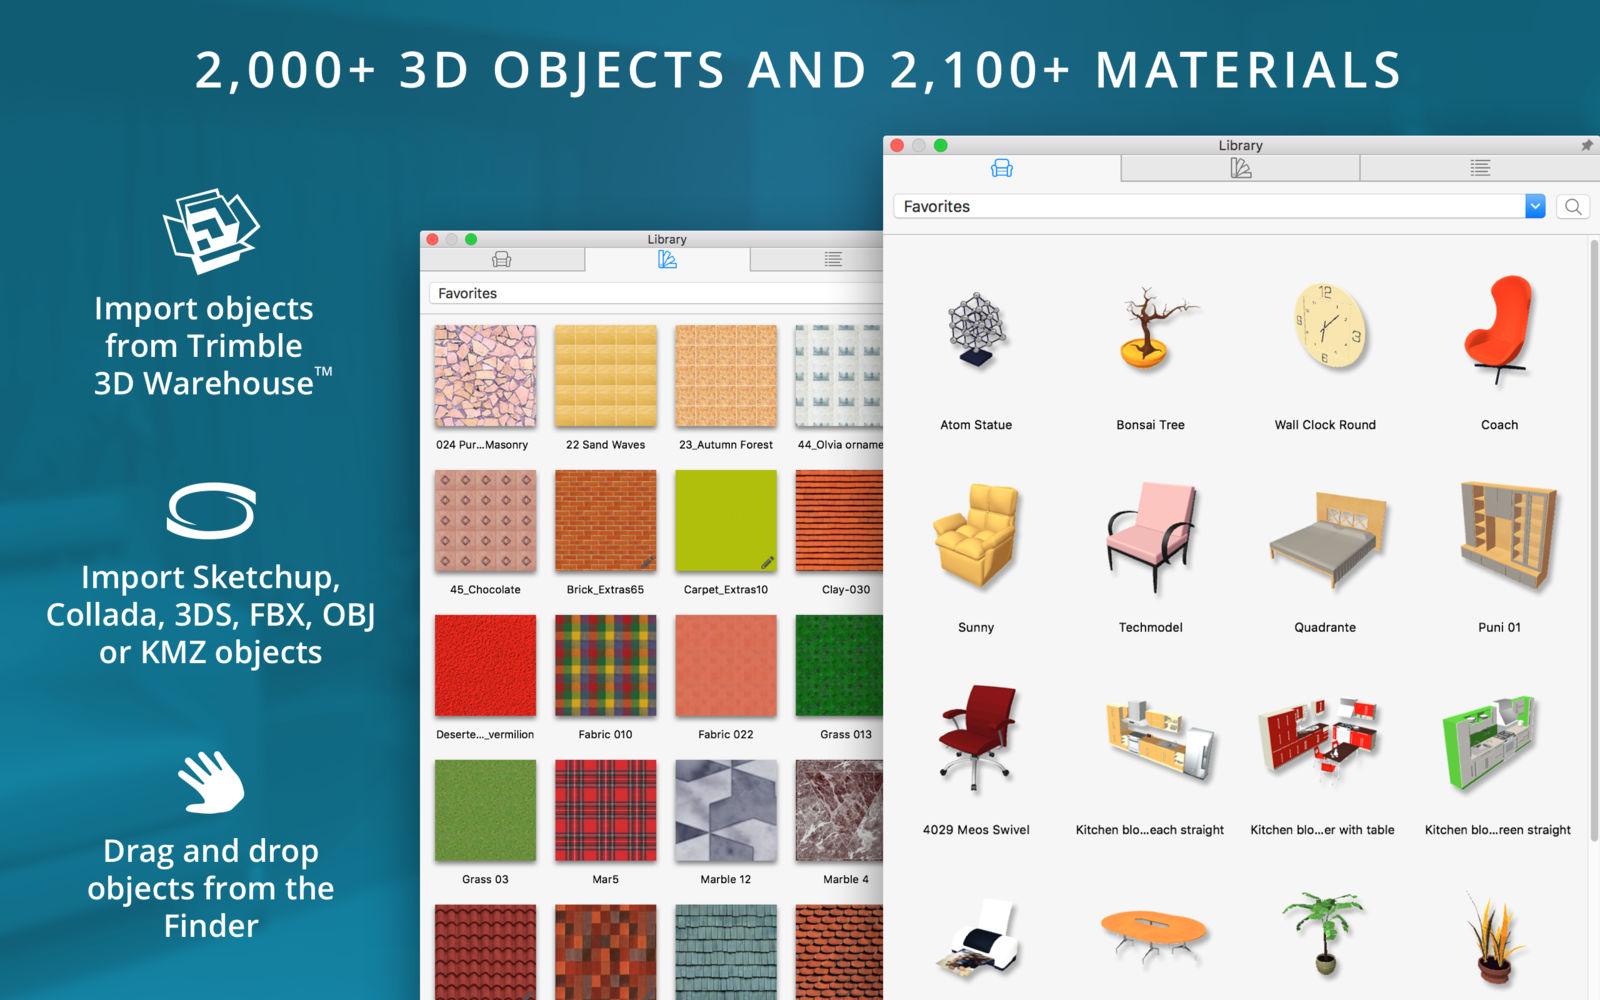Click the drag and drop hand icon
The height and width of the screenshot is (1000, 1600).
pos(211,782)
